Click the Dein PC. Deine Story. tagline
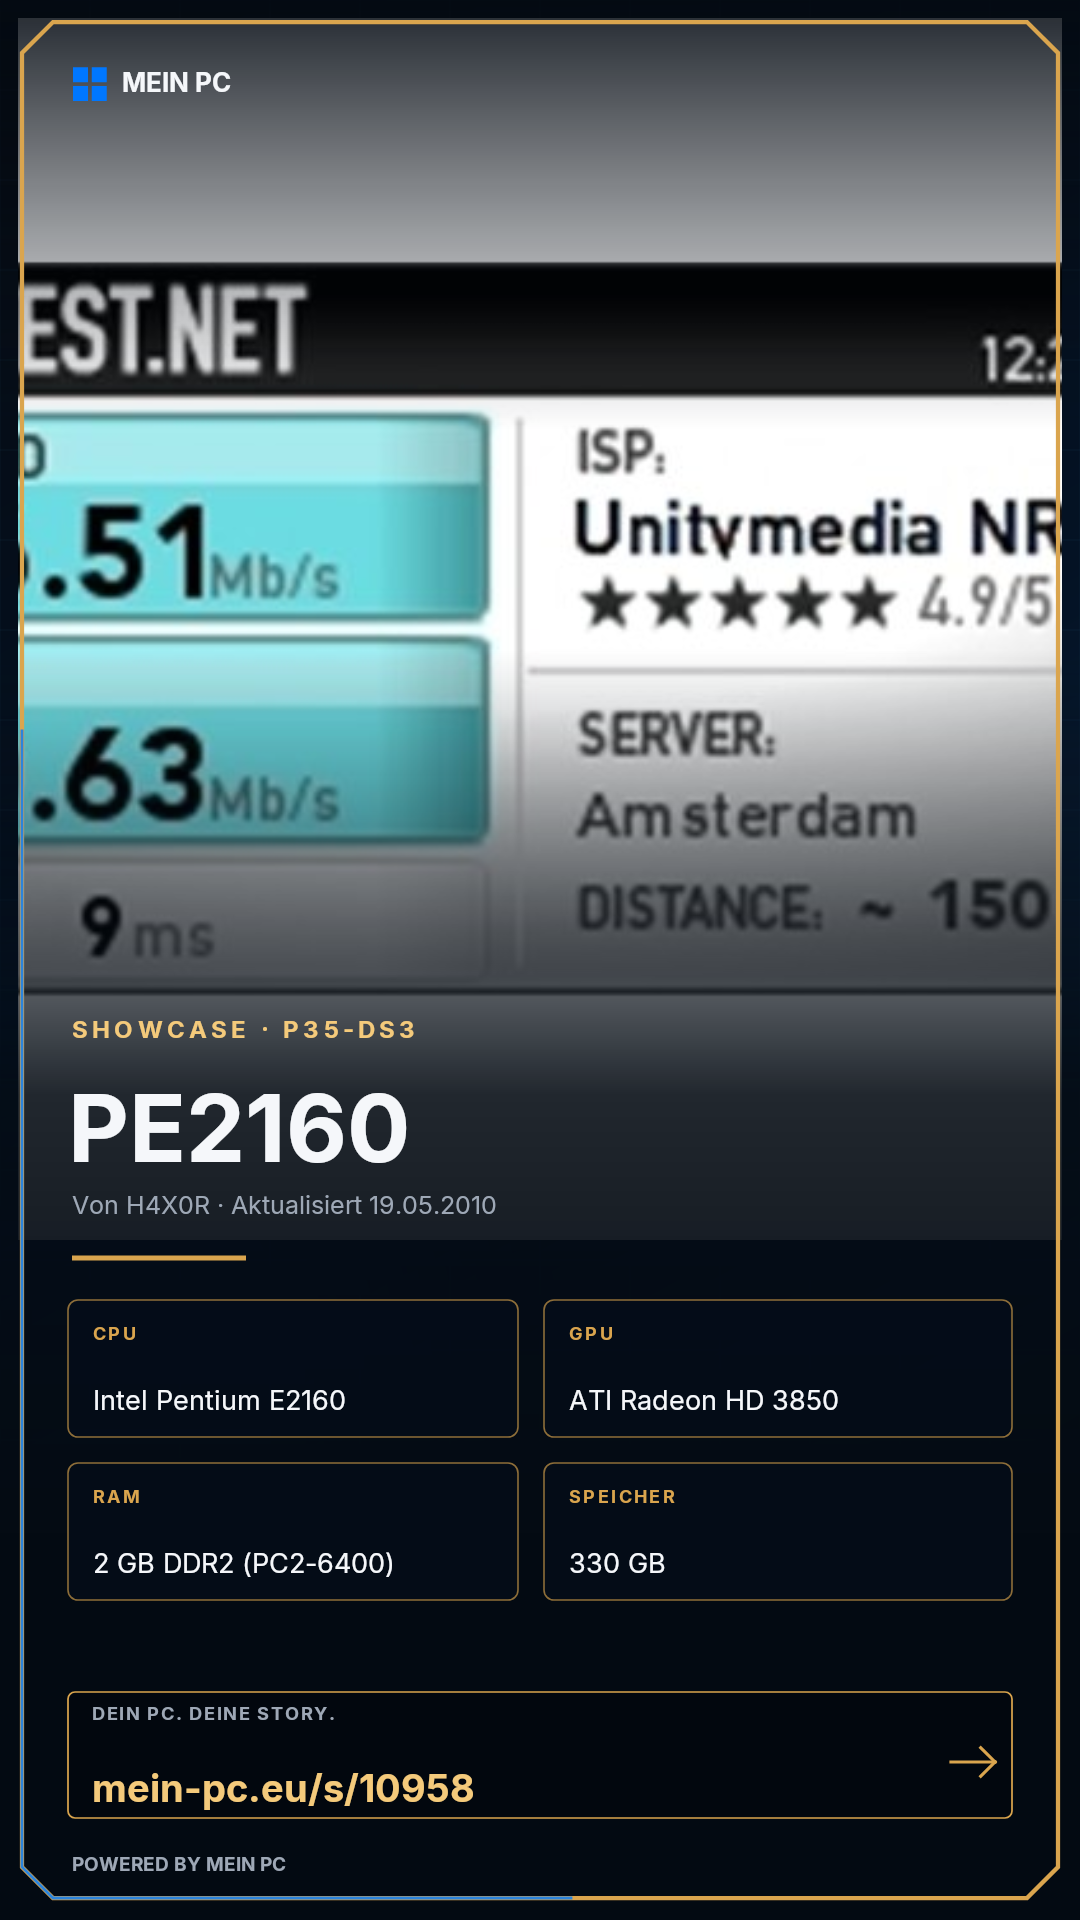This screenshot has width=1080, height=1920. (214, 1714)
